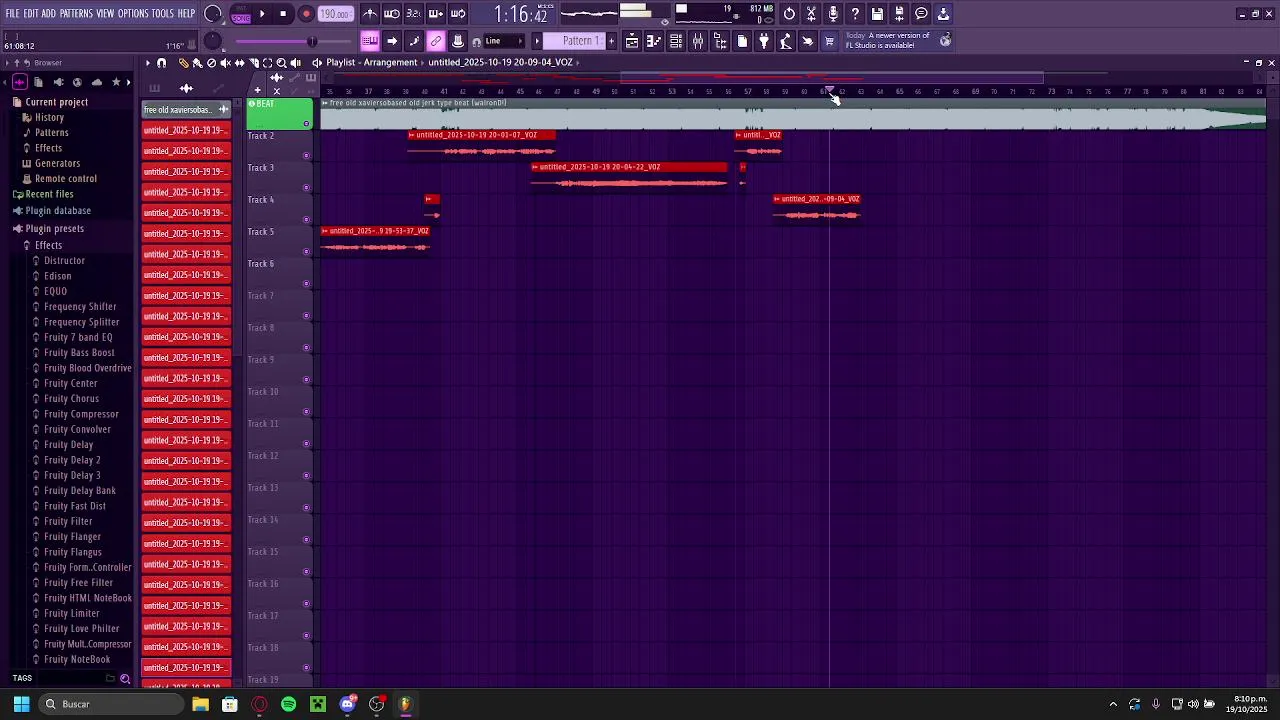Toggle the metronome icon
Viewport: 1280px width, 720px height.
[370, 14]
